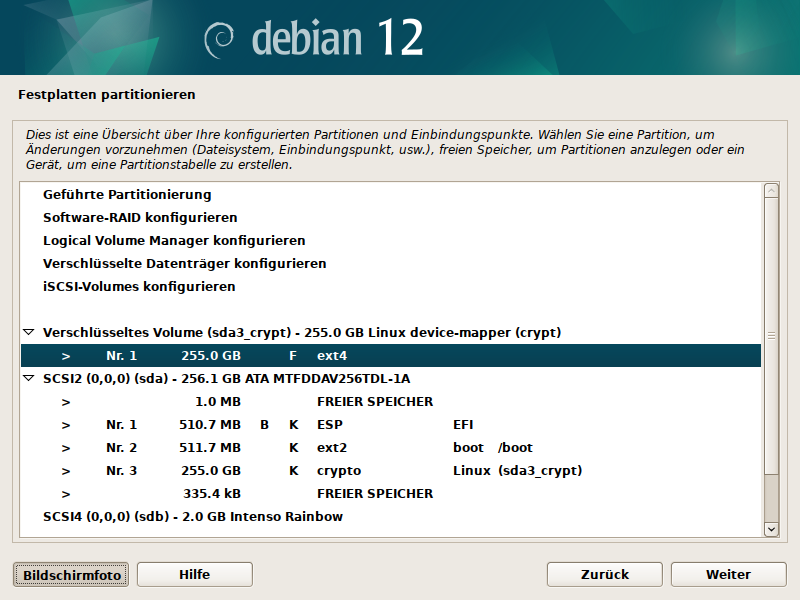Select Geführte Partitionierung option

(x=127, y=194)
